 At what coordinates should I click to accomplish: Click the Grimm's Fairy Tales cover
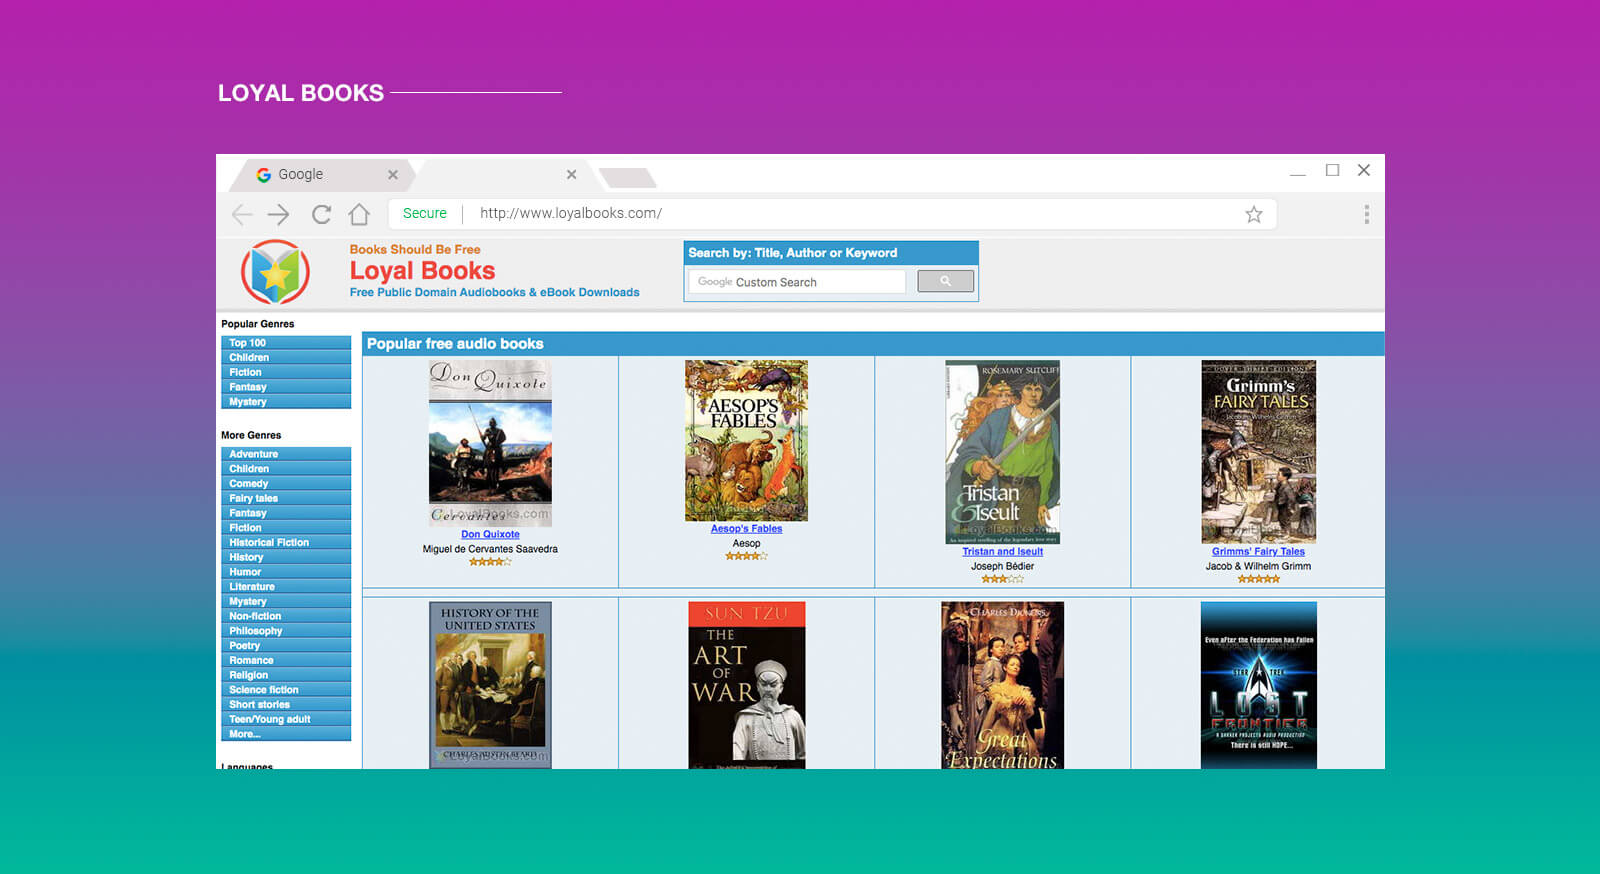[x=1258, y=451]
